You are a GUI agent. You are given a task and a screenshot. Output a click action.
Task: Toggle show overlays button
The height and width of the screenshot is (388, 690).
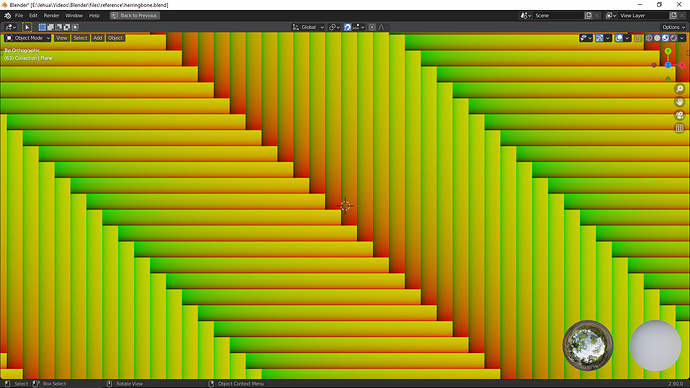(x=619, y=38)
